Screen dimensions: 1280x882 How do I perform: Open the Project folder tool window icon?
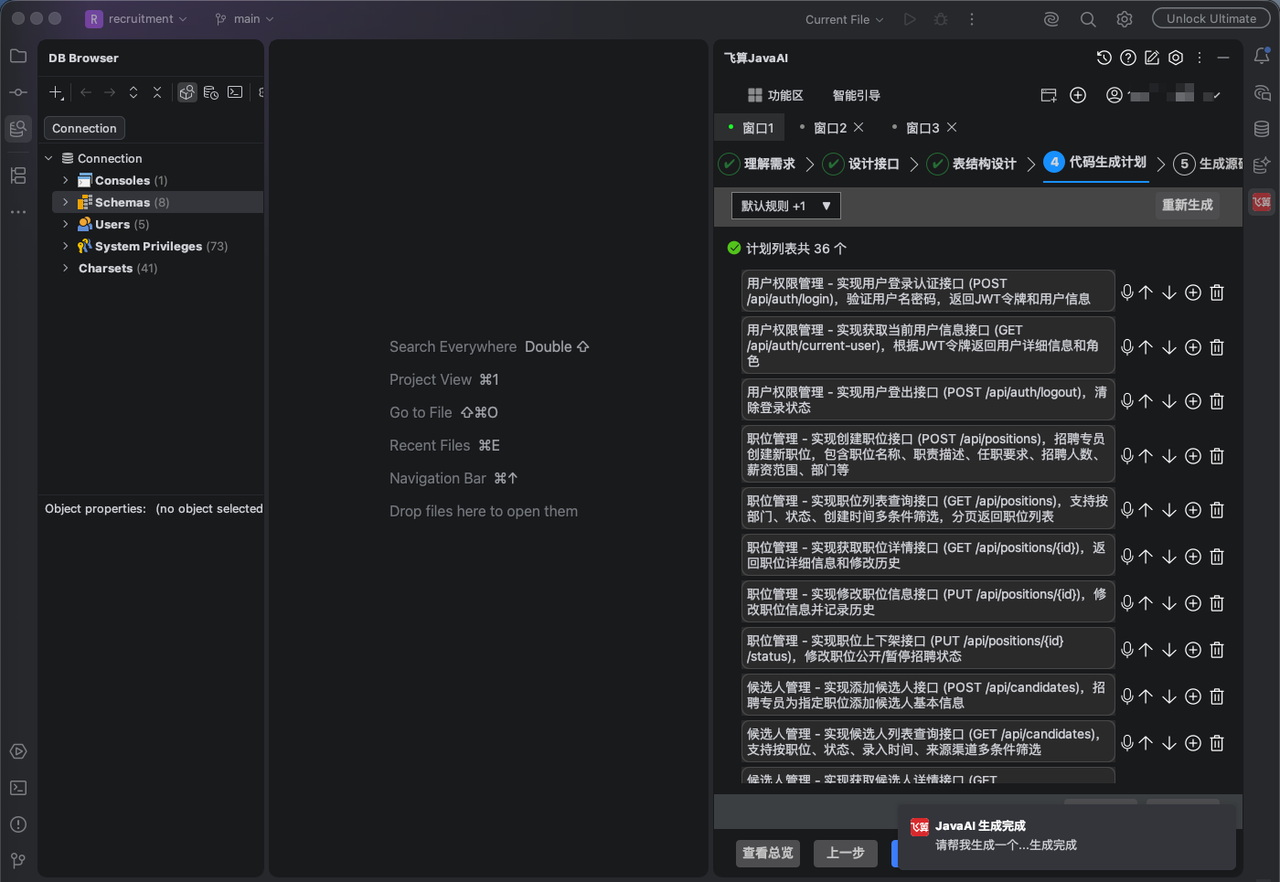point(18,56)
